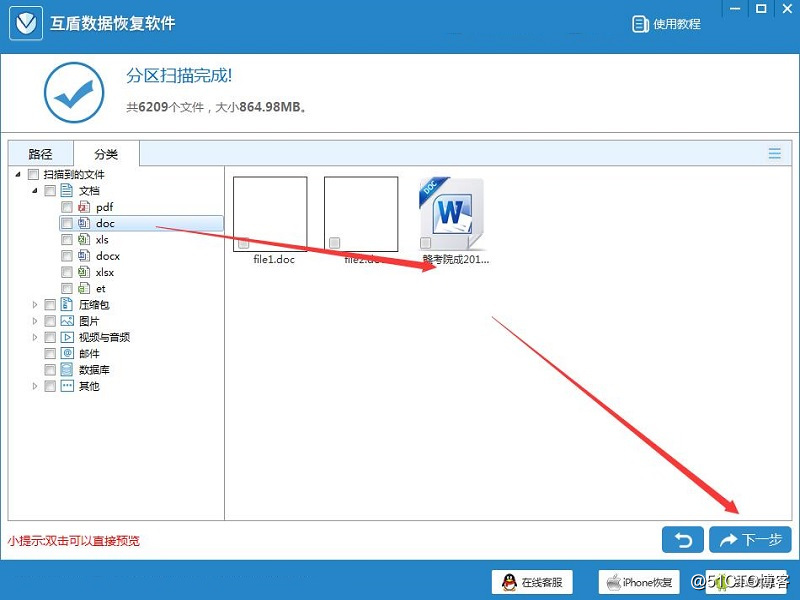Click the 图片 picture icon
The width and height of the screenshot is (800, 600).
pos(67,321)
